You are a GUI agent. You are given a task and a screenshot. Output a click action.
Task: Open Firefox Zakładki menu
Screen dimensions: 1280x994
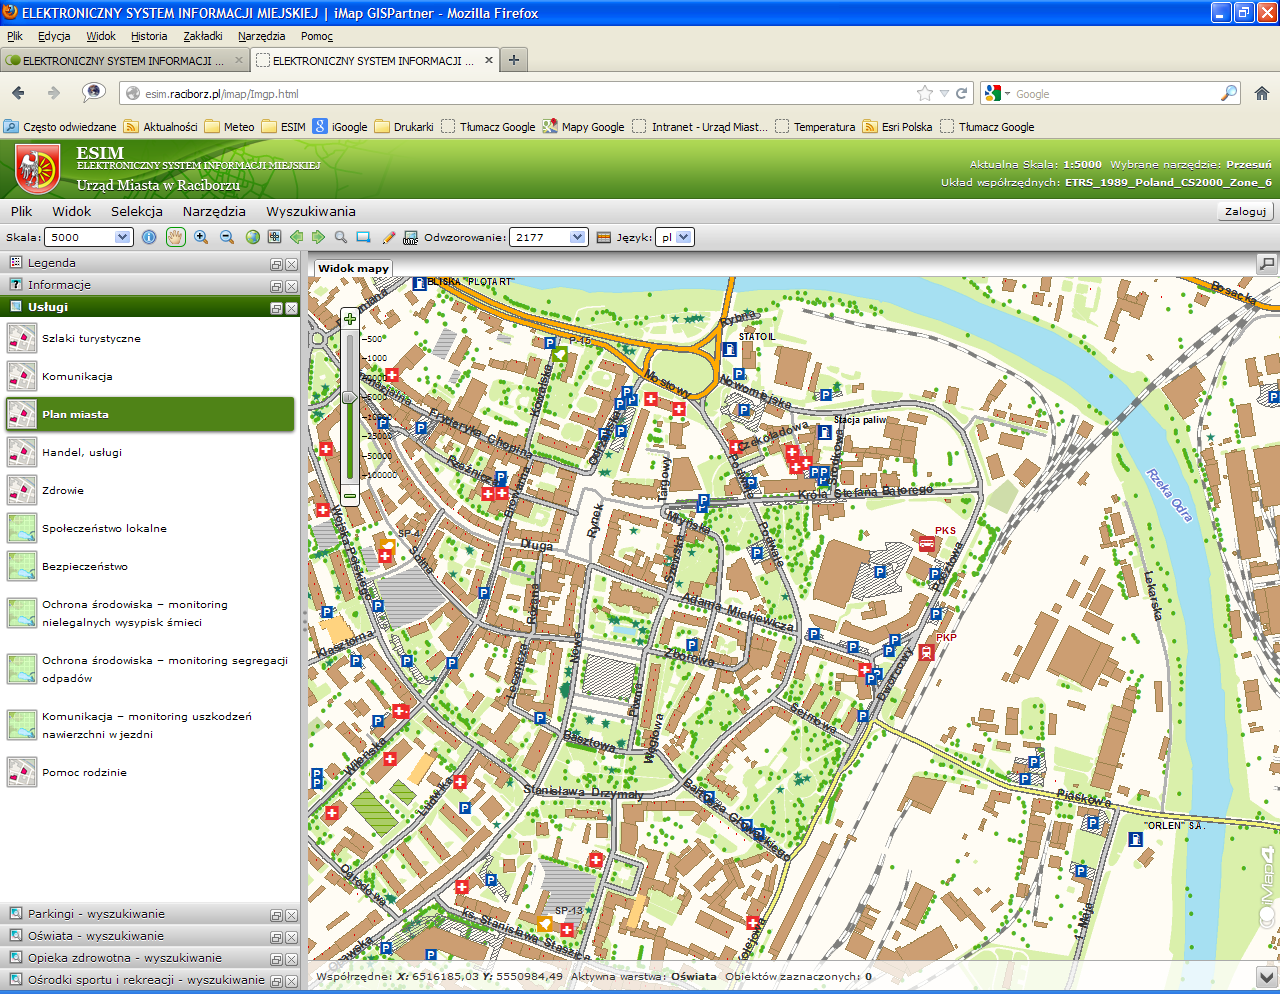(203, 36)
